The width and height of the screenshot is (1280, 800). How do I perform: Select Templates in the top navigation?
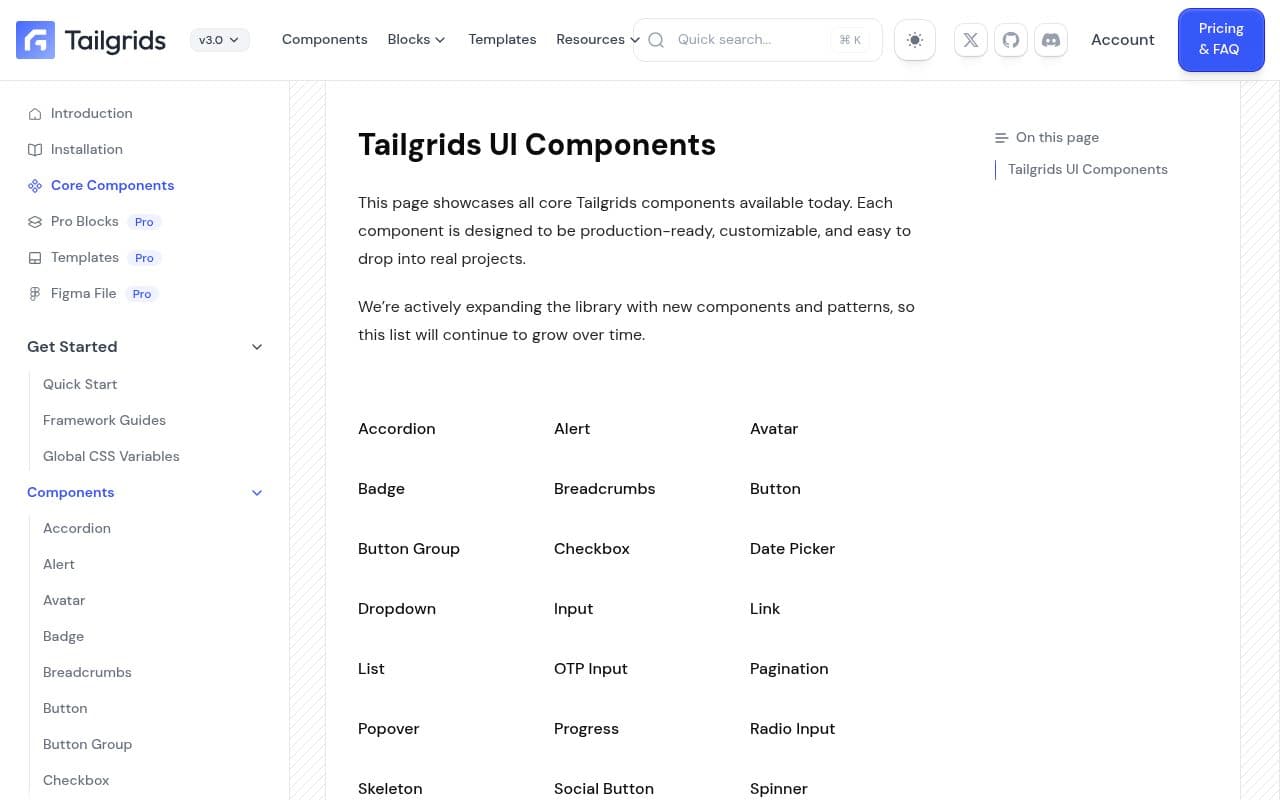tap(502, 39)
